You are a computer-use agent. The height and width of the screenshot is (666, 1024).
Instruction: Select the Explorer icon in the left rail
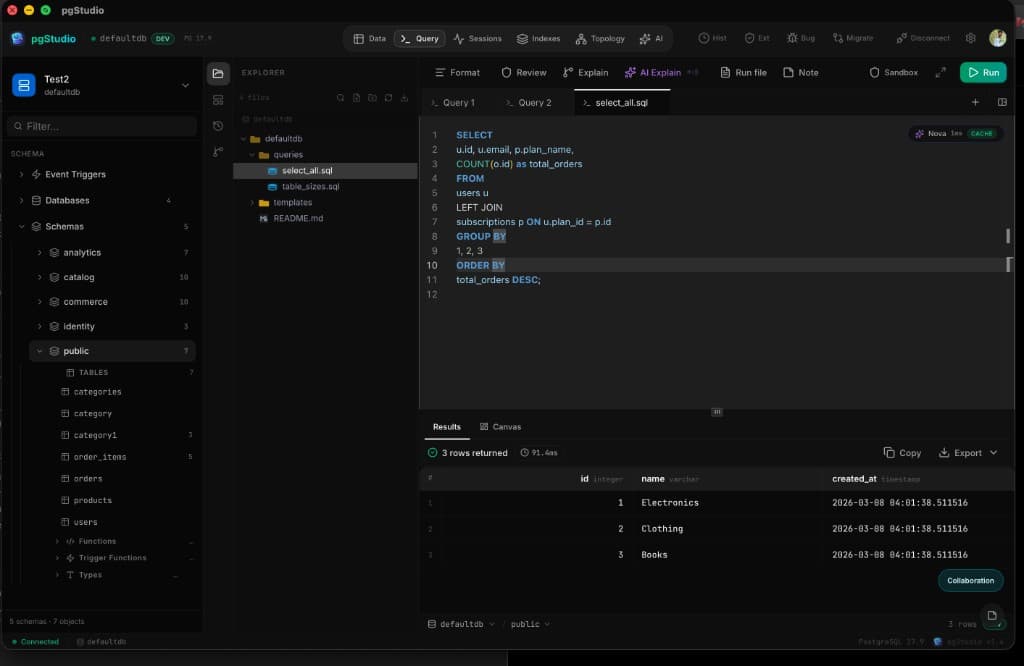[217, 72]
